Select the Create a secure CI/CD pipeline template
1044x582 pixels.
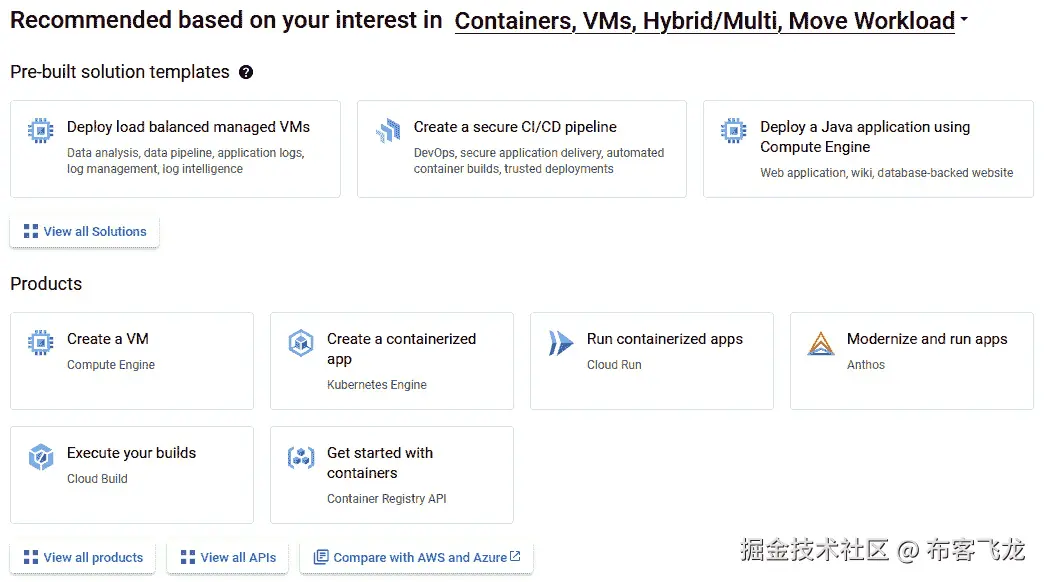[521, 148]
